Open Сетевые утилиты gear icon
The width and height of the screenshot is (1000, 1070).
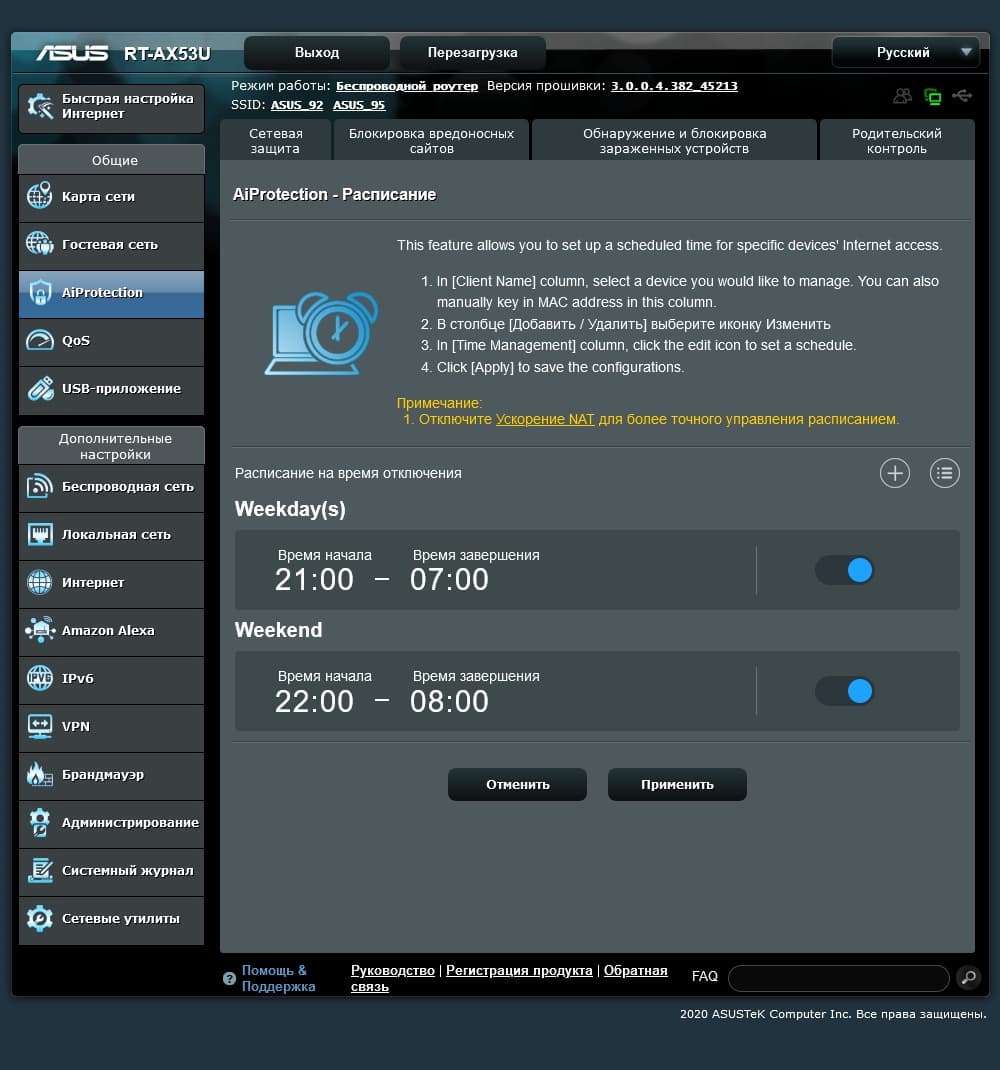[40, 918]
